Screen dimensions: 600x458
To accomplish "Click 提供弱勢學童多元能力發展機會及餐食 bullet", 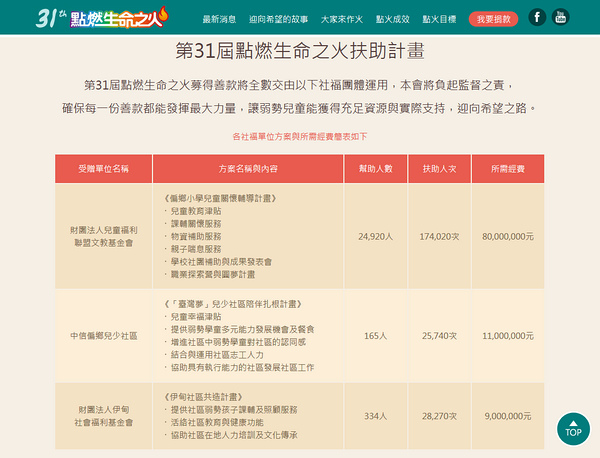I will tap(243, 329).
